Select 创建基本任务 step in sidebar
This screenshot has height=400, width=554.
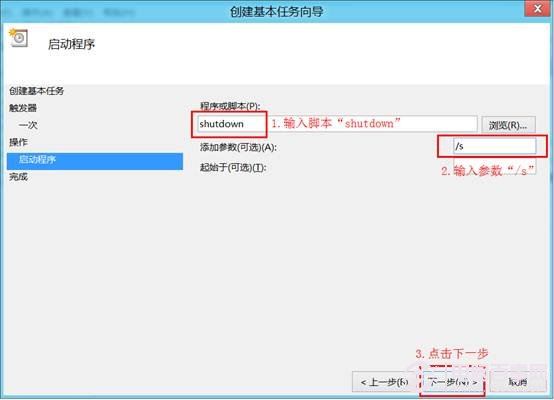[36, 91]
